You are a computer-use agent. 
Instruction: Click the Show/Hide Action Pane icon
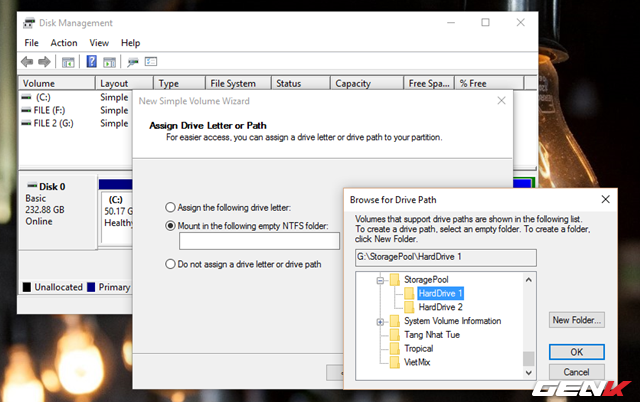(x=110, y=62)
